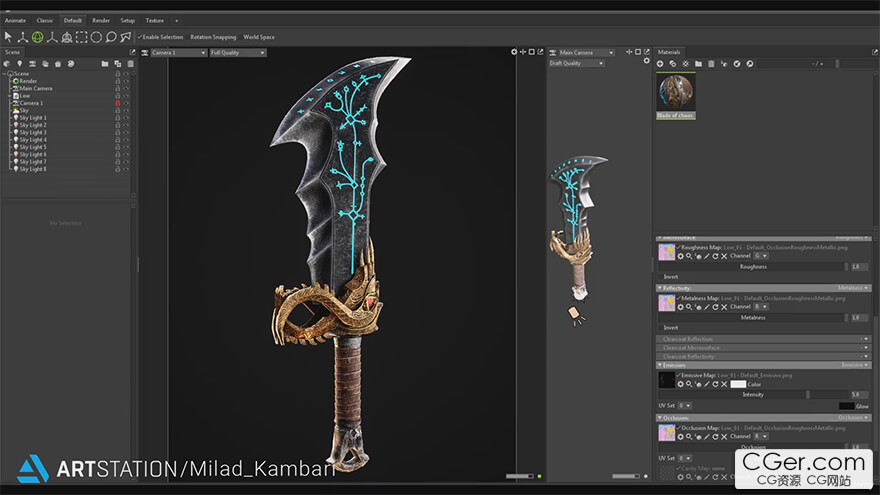Open the Camera 1 viewport dropdown
Image resolution: width=880 pixels, height=495 pixels.
click(x=178, y=53)
